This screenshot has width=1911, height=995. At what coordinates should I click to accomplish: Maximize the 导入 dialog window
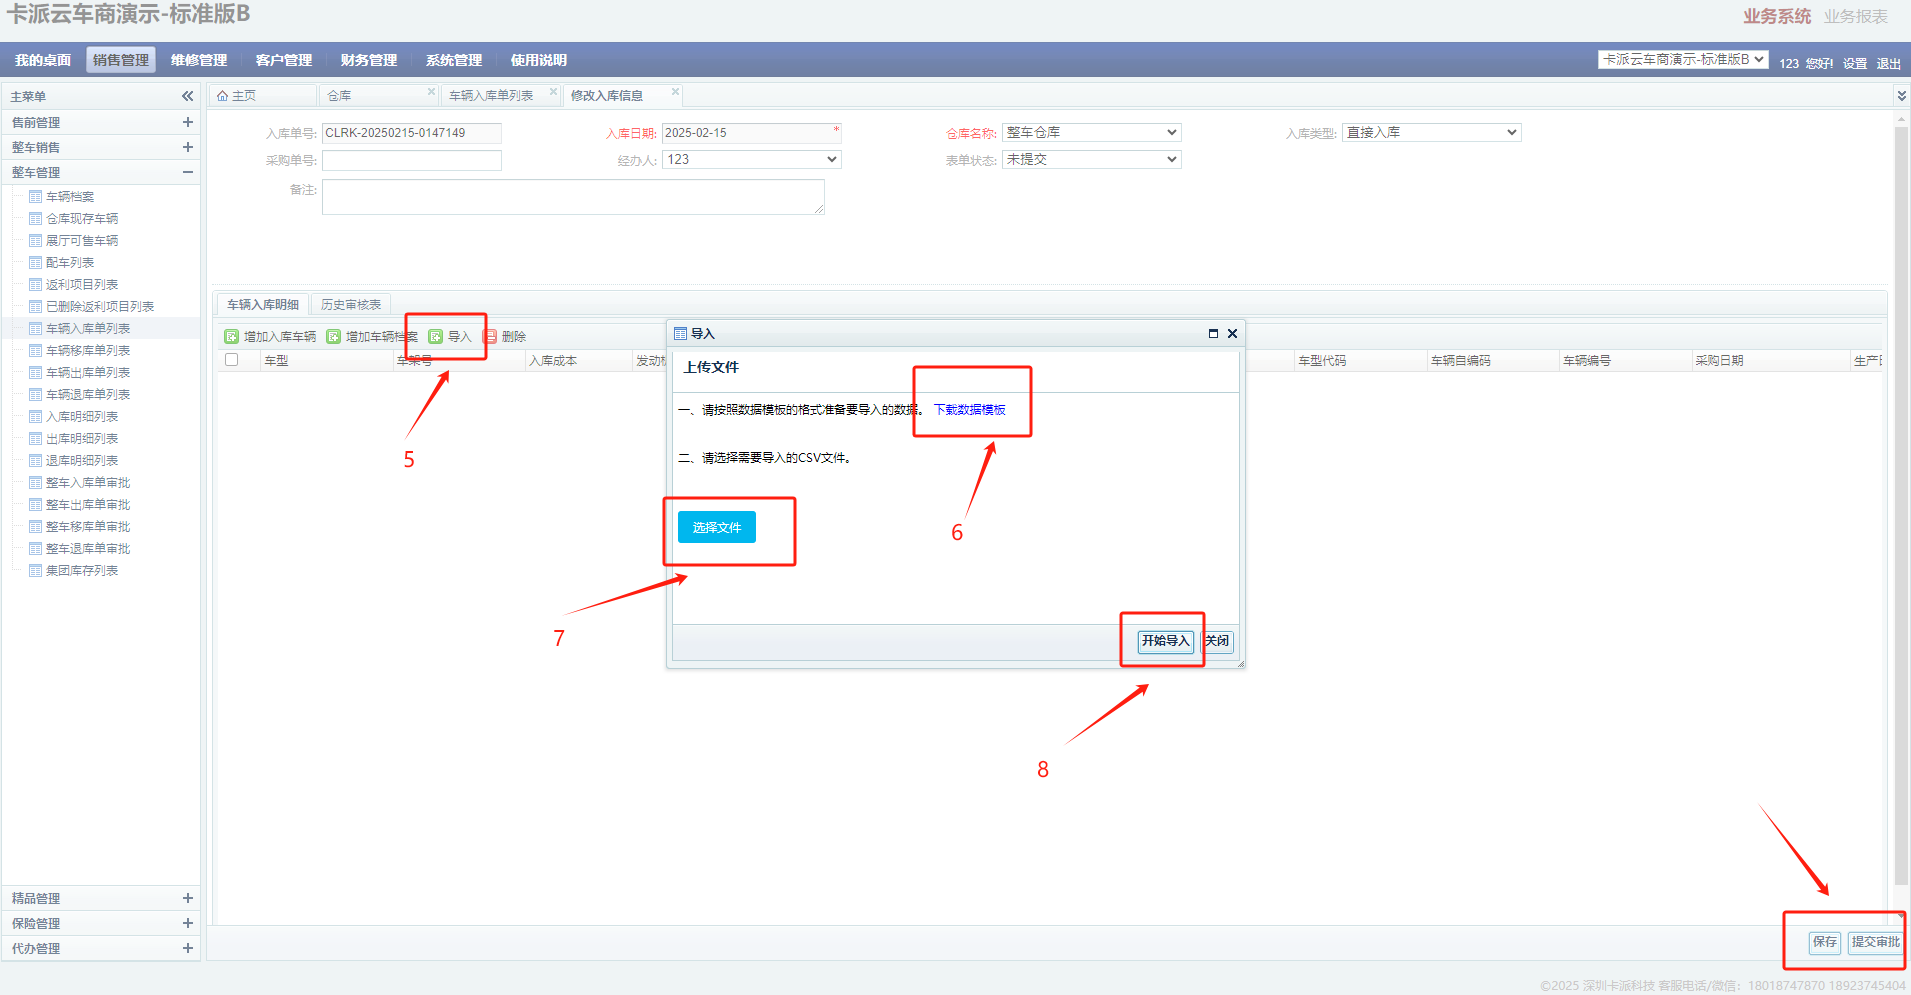(x=1213, y=334)
